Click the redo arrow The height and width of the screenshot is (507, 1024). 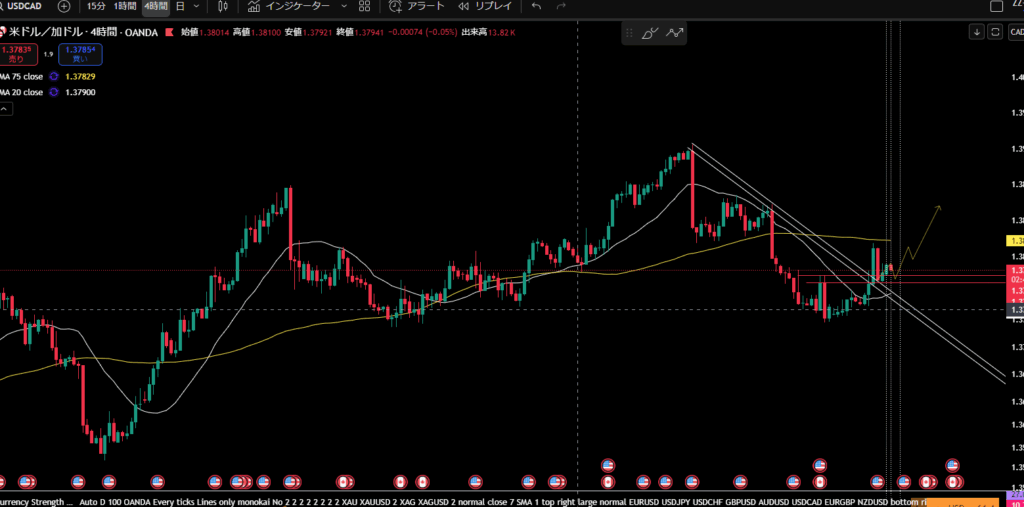pos(565,6)
